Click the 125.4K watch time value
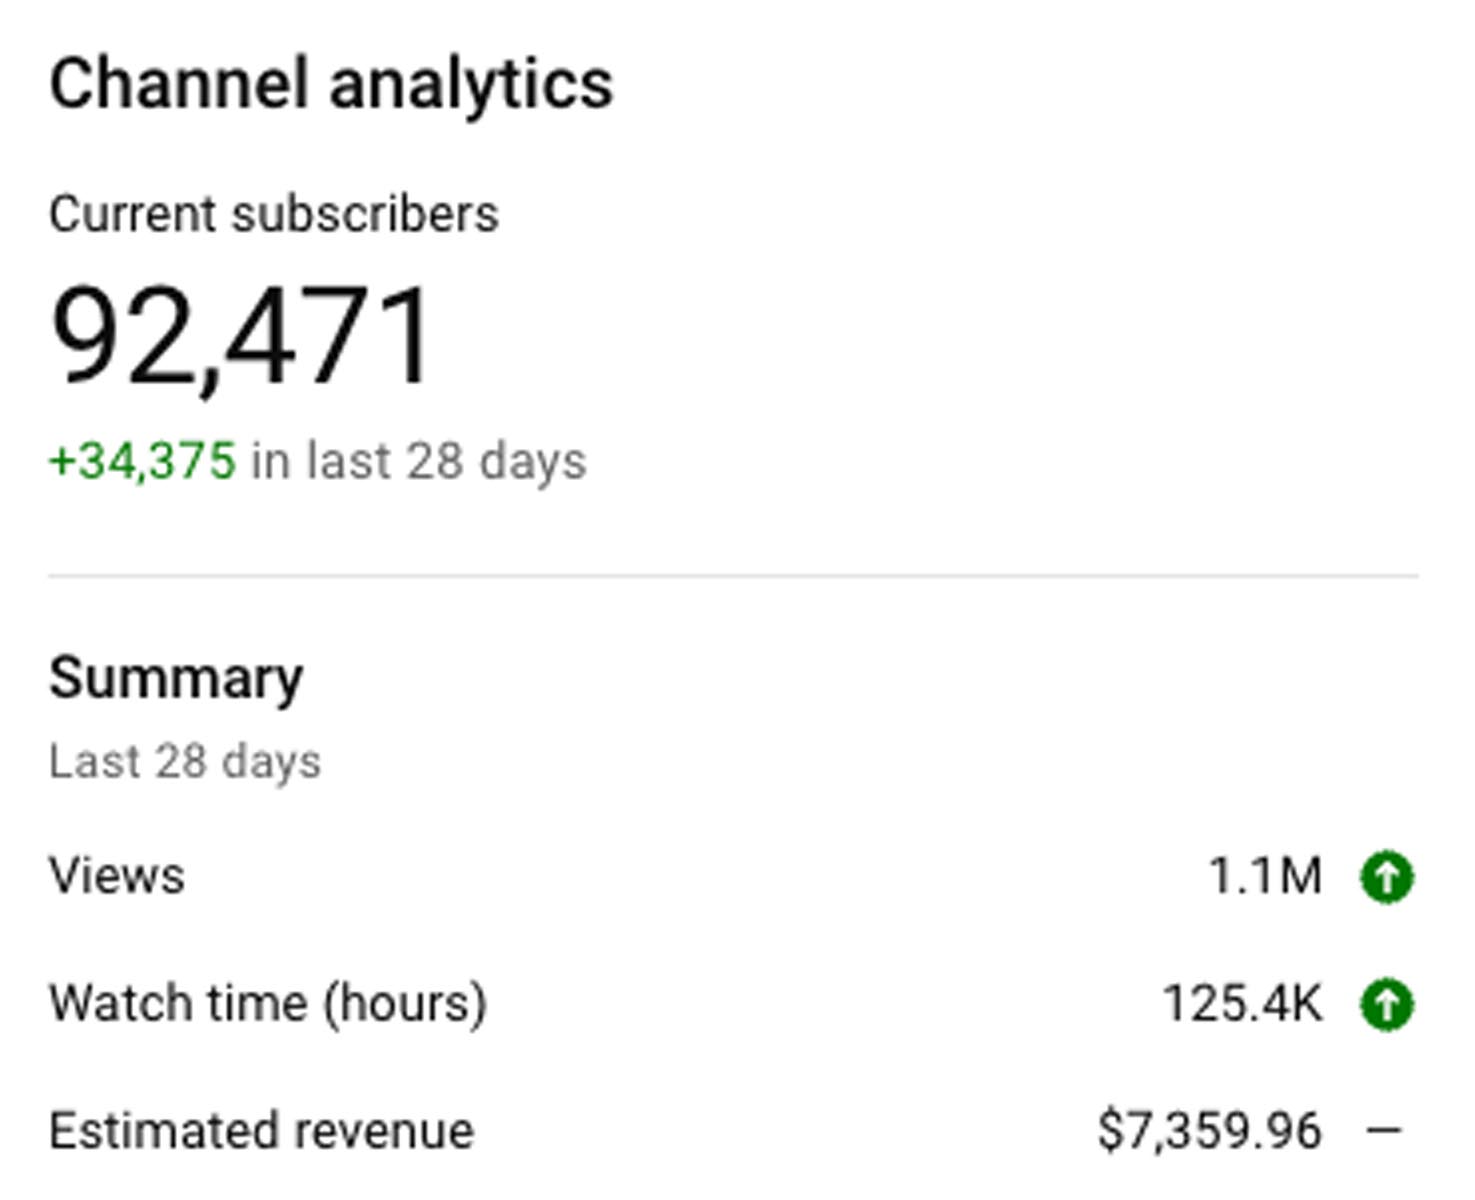 click(1242, 1004)
